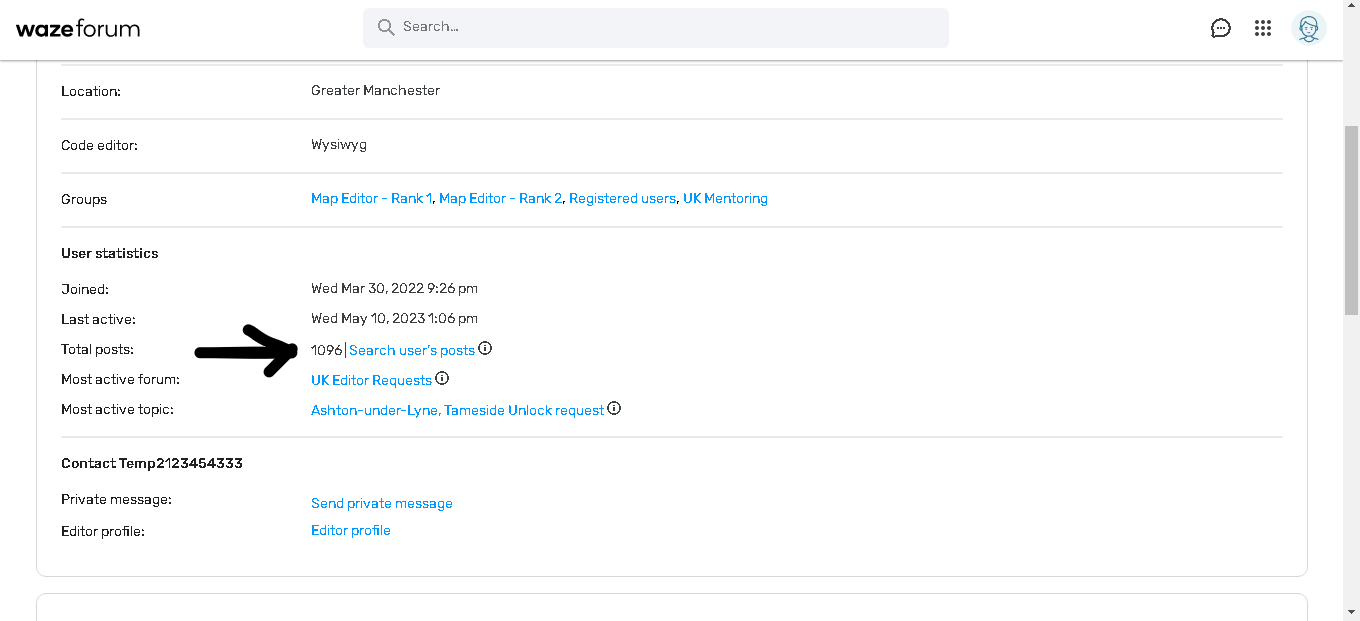Open the Registered users group
This screenshot has height=621, width=1360.
point(622,199)
